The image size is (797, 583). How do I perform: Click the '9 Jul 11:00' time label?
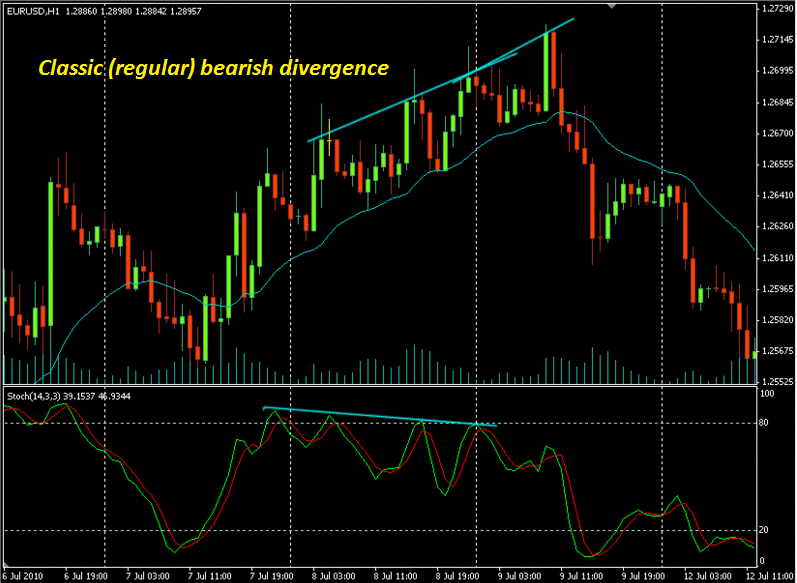pyautogui.click(x=582, y=577)
